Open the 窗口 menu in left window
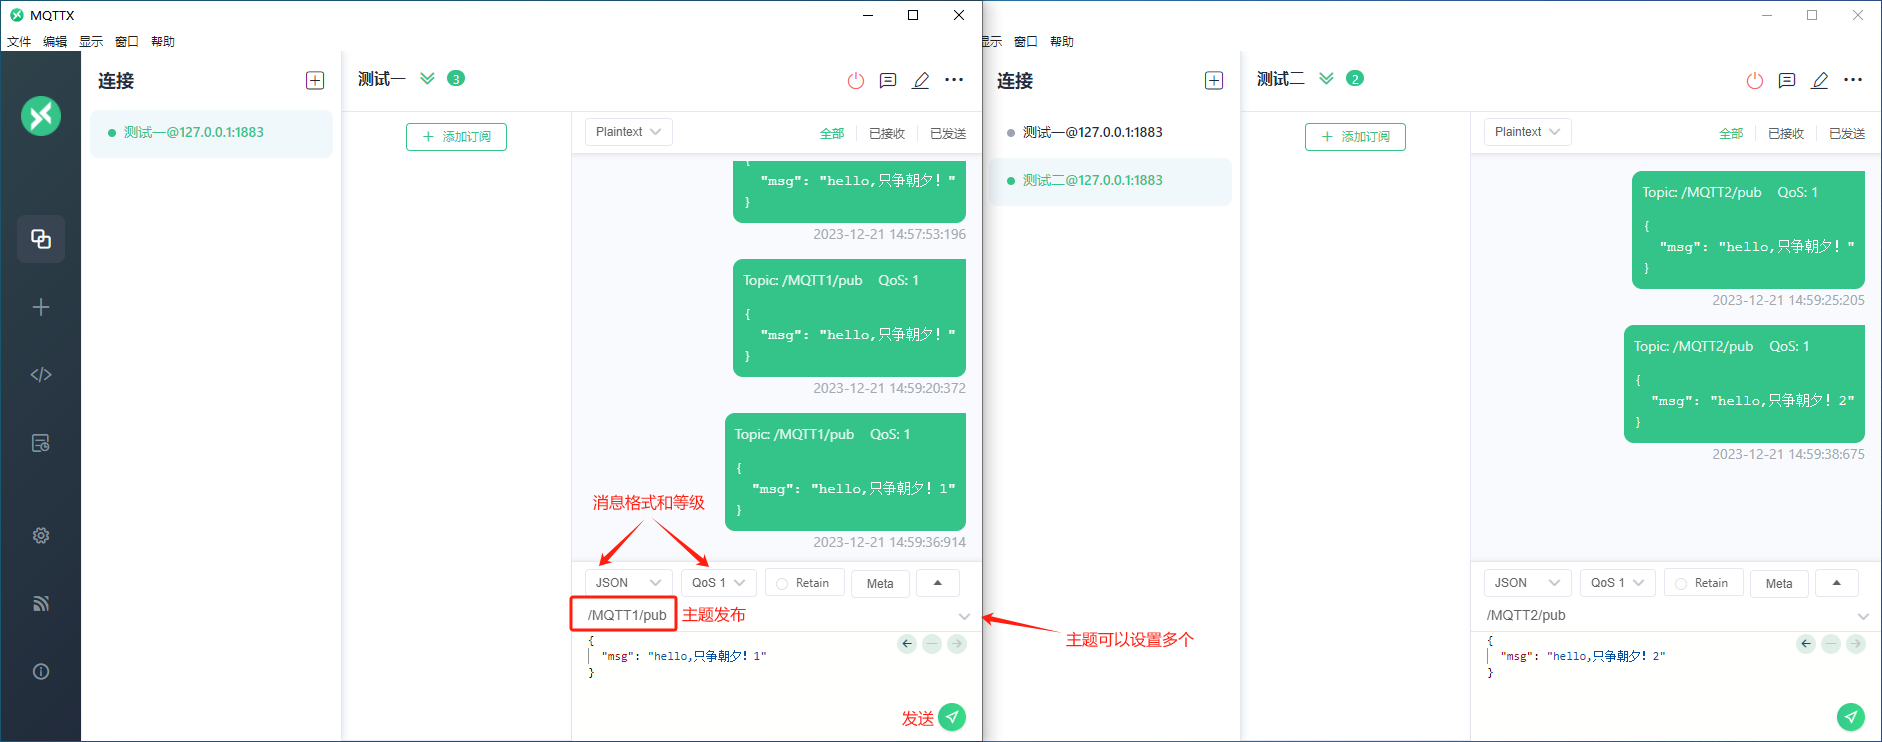Viewport: 1882px width, 742px height. coord(127,41)
